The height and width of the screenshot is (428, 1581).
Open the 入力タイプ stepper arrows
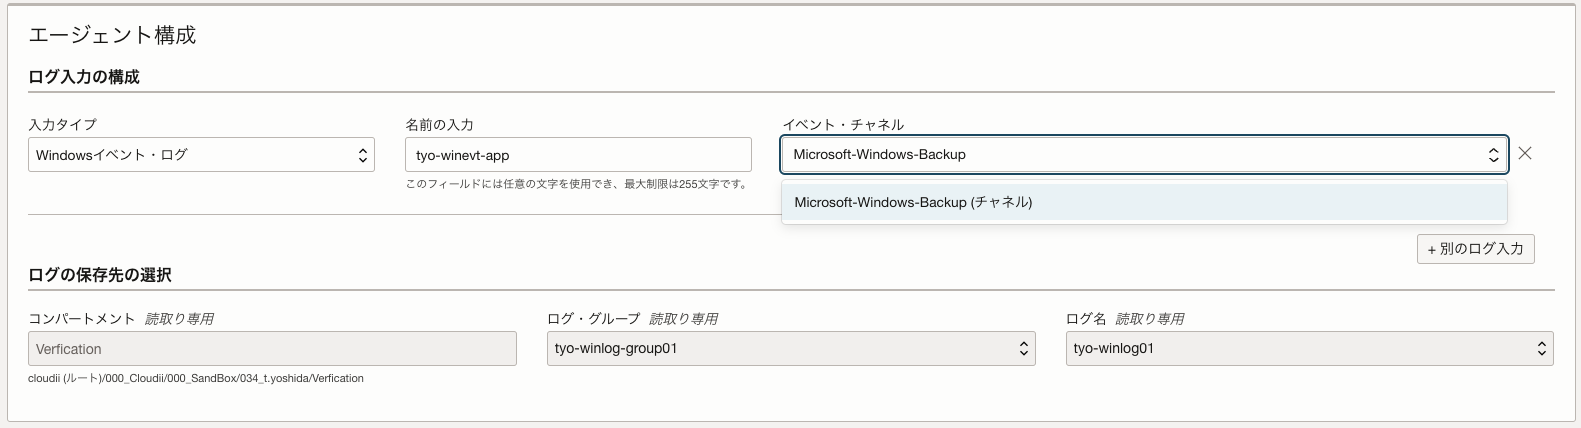coord(363,155)
